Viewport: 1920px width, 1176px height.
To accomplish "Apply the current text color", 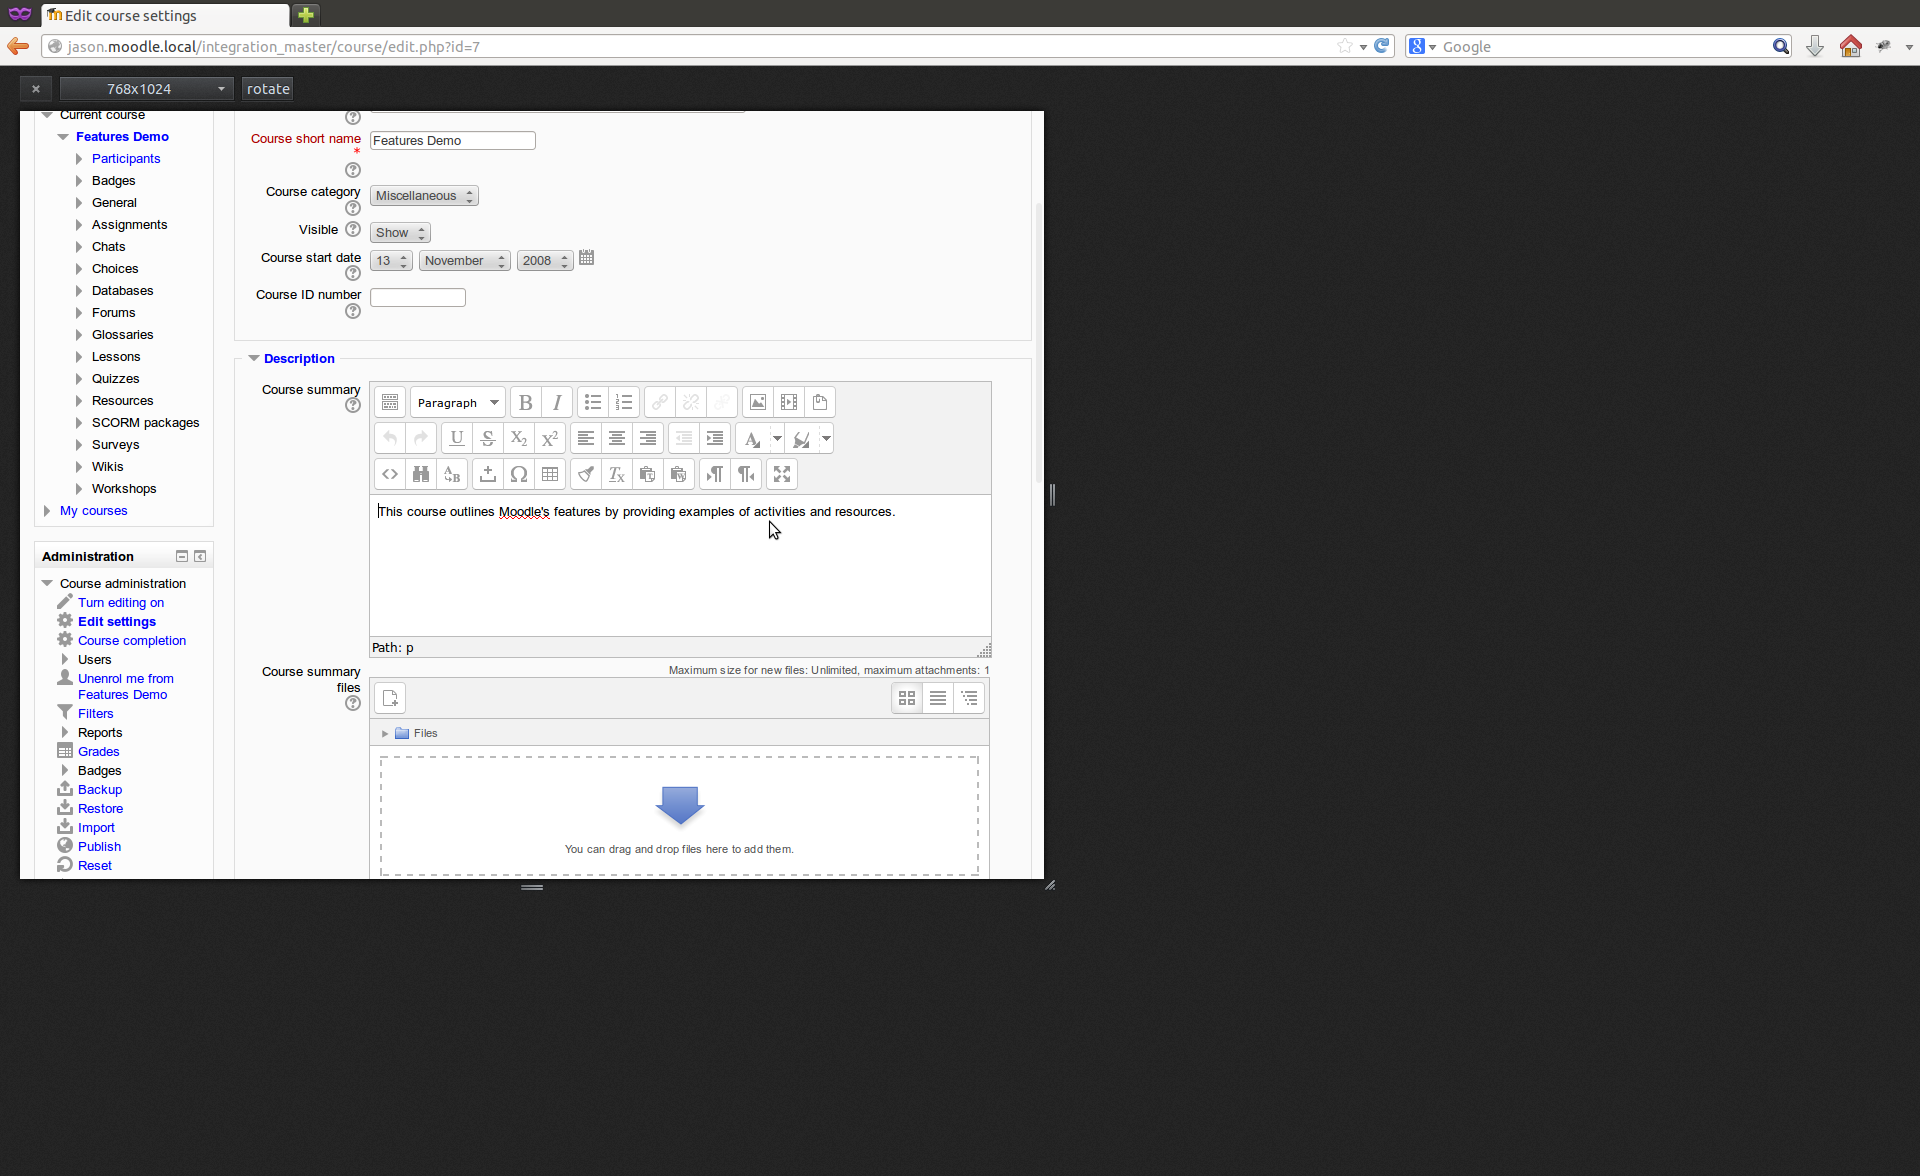I will [752, 438].
